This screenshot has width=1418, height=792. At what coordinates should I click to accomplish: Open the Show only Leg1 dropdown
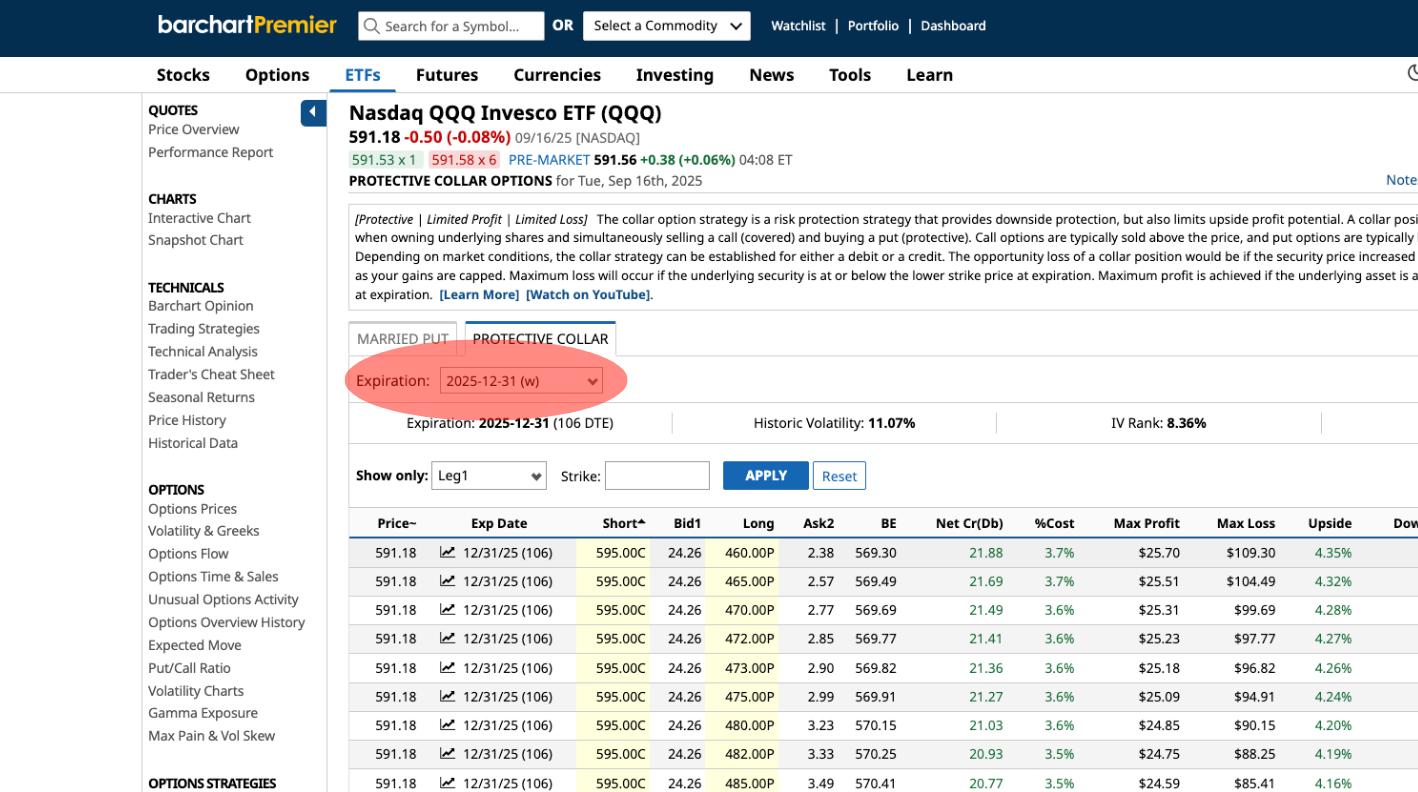tap(488, 476)
